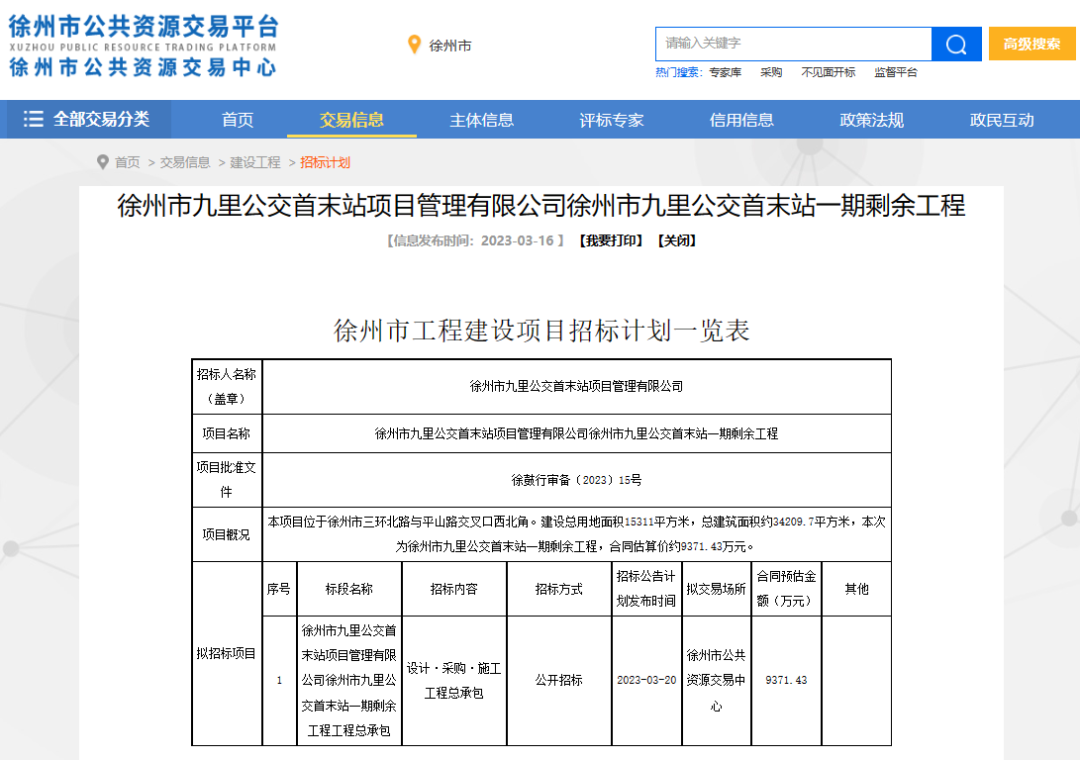The image size is (1080, 760).
Task: Go to the 首页 navigation tab
Action: click(x=238, y=120)
